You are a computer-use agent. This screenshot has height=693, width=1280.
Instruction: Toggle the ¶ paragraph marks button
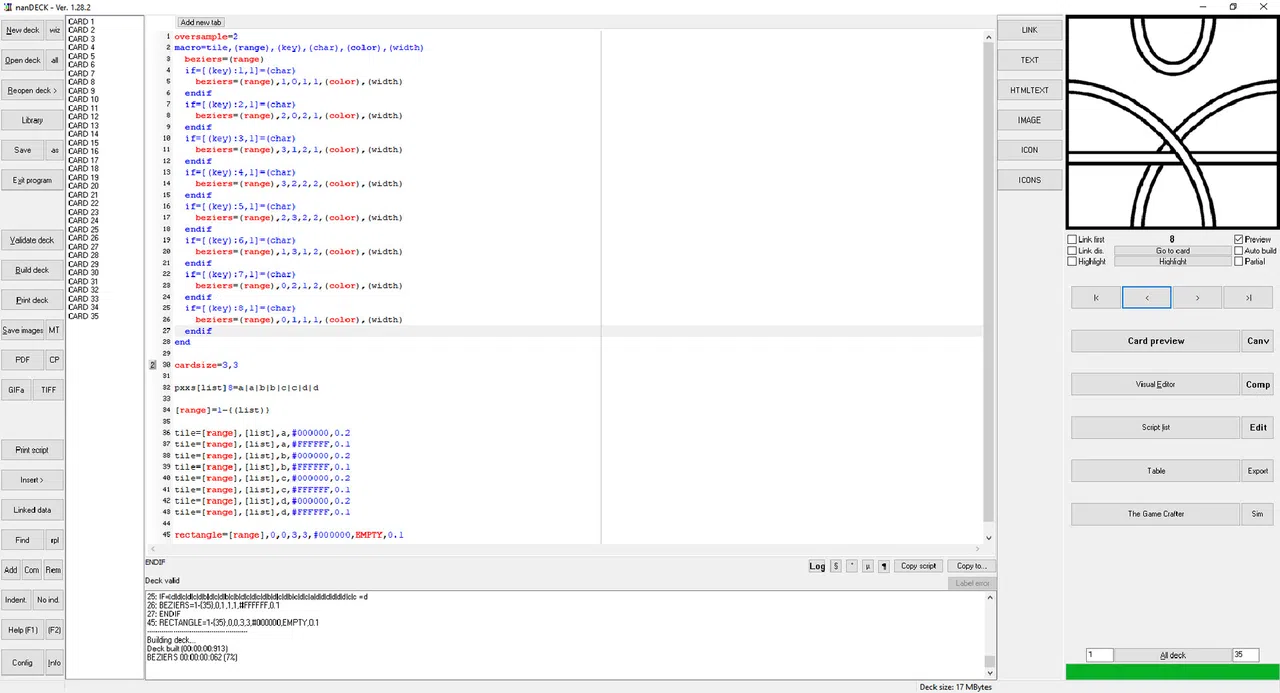click(884, 566)
